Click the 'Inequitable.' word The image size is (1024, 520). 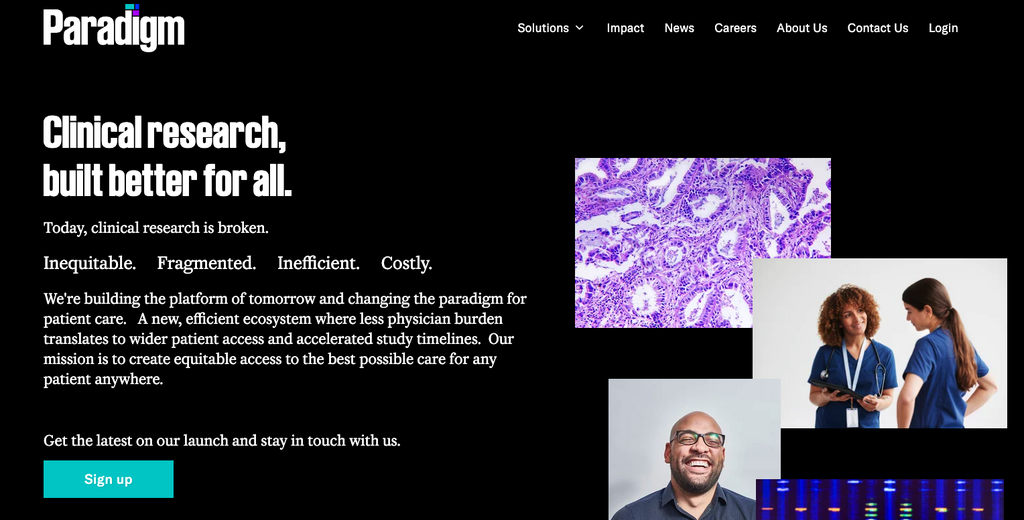(x=89, y=263)
